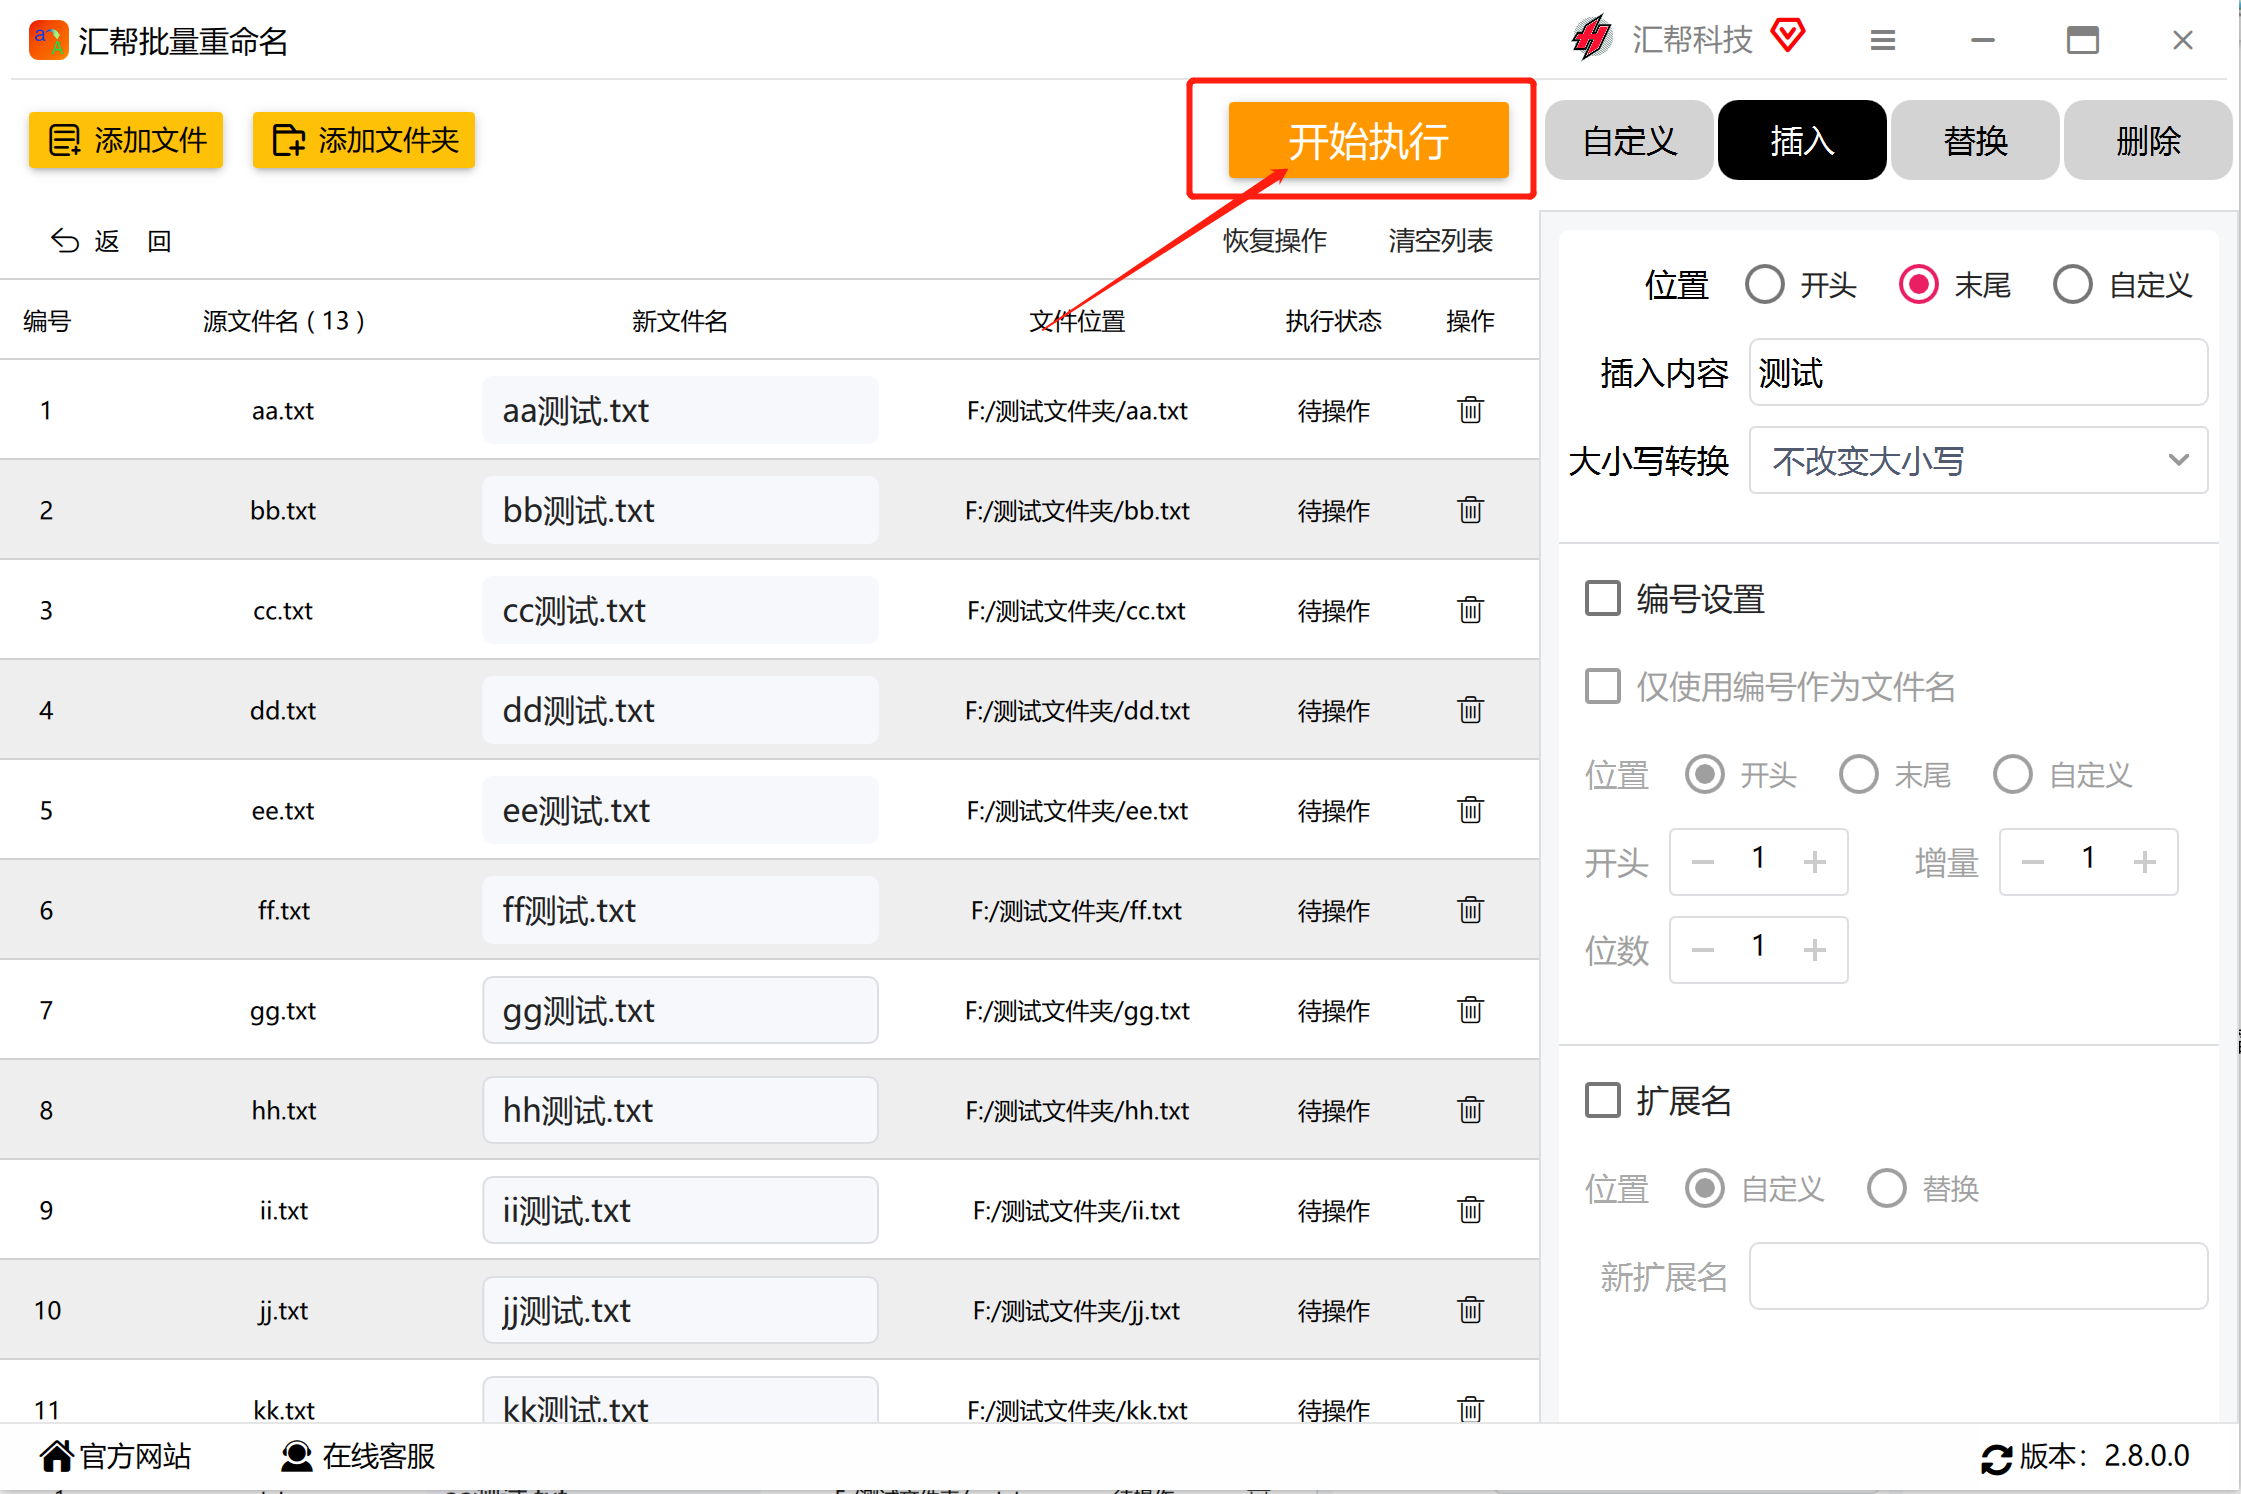Viewport: 2241px width, 1494px height.
Task: Open 在线客服 support link
Action: (358, 1456)
